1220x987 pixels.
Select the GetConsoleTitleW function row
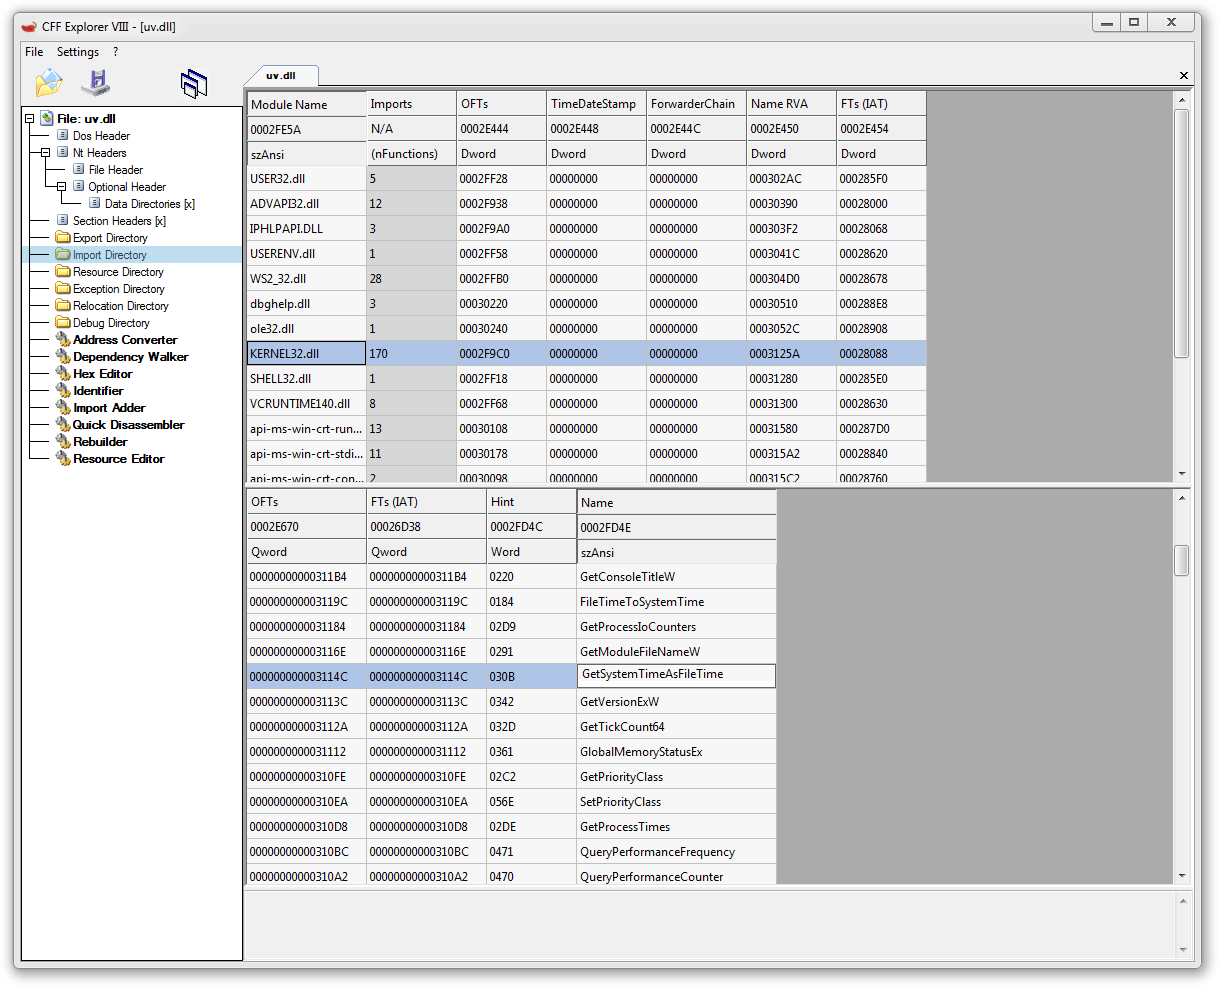click(511, 577)
